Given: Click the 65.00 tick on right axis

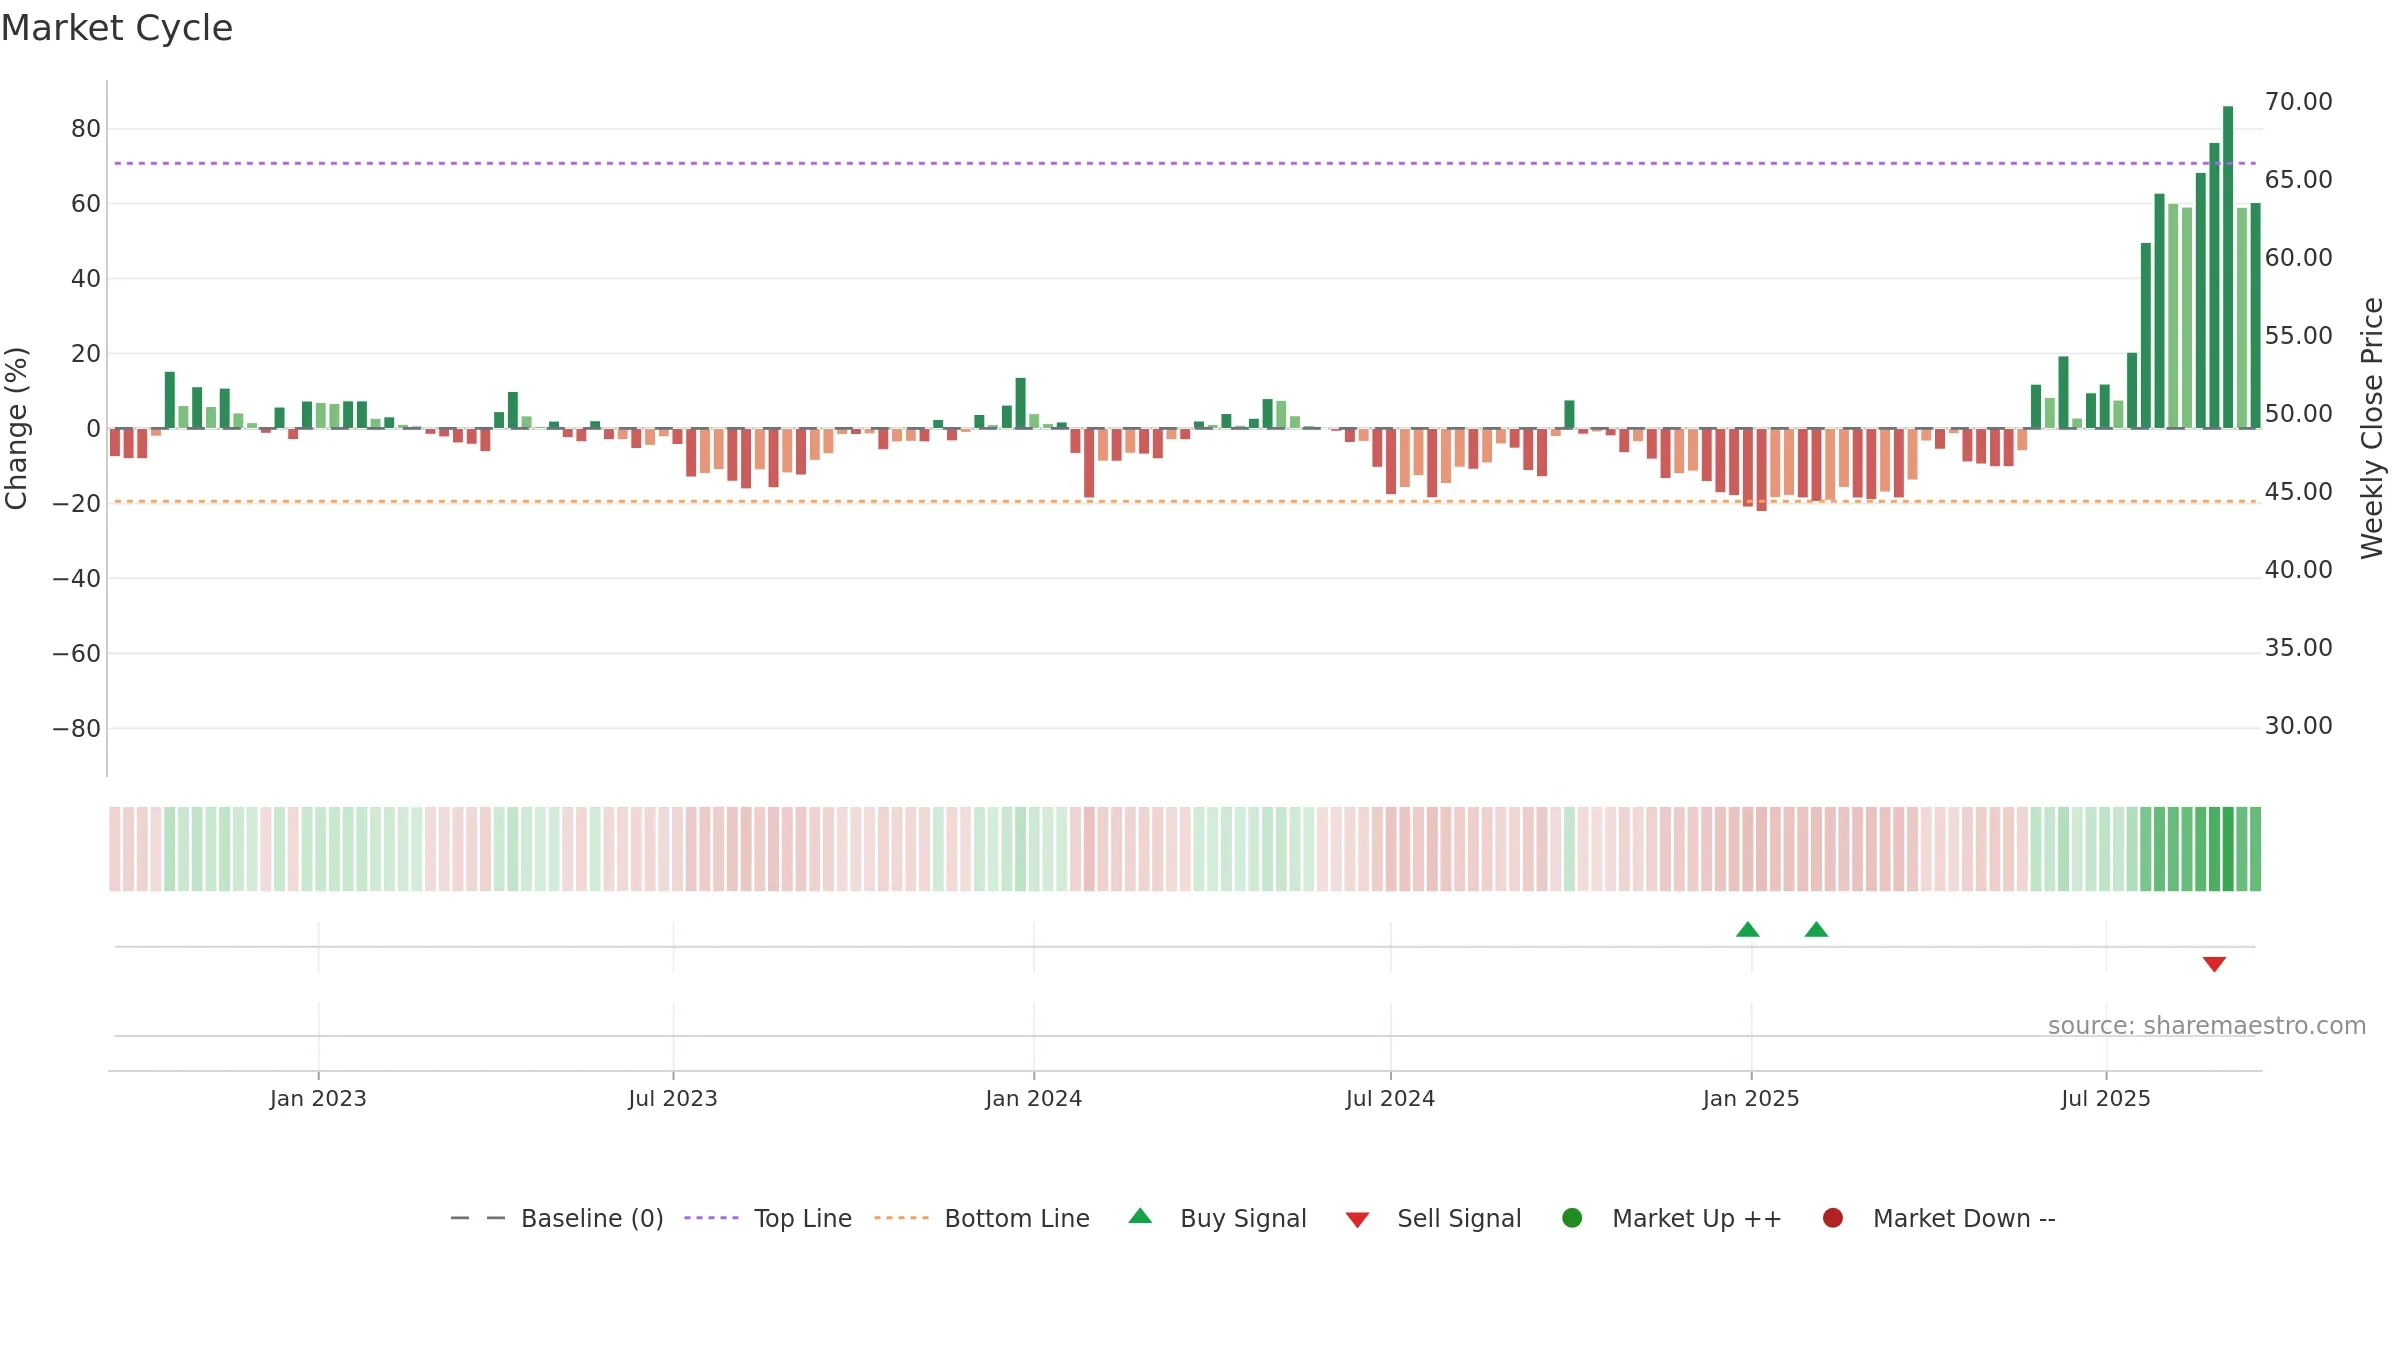Looking at the screenshot, I should point(2298,179).
